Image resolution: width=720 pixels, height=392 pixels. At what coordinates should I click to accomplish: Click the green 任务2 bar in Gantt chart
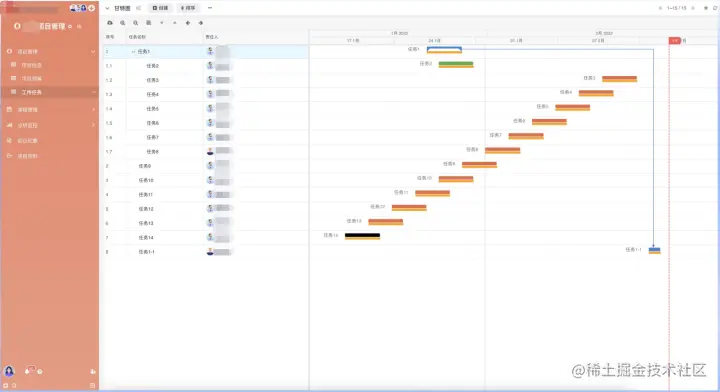coord(456,64)
